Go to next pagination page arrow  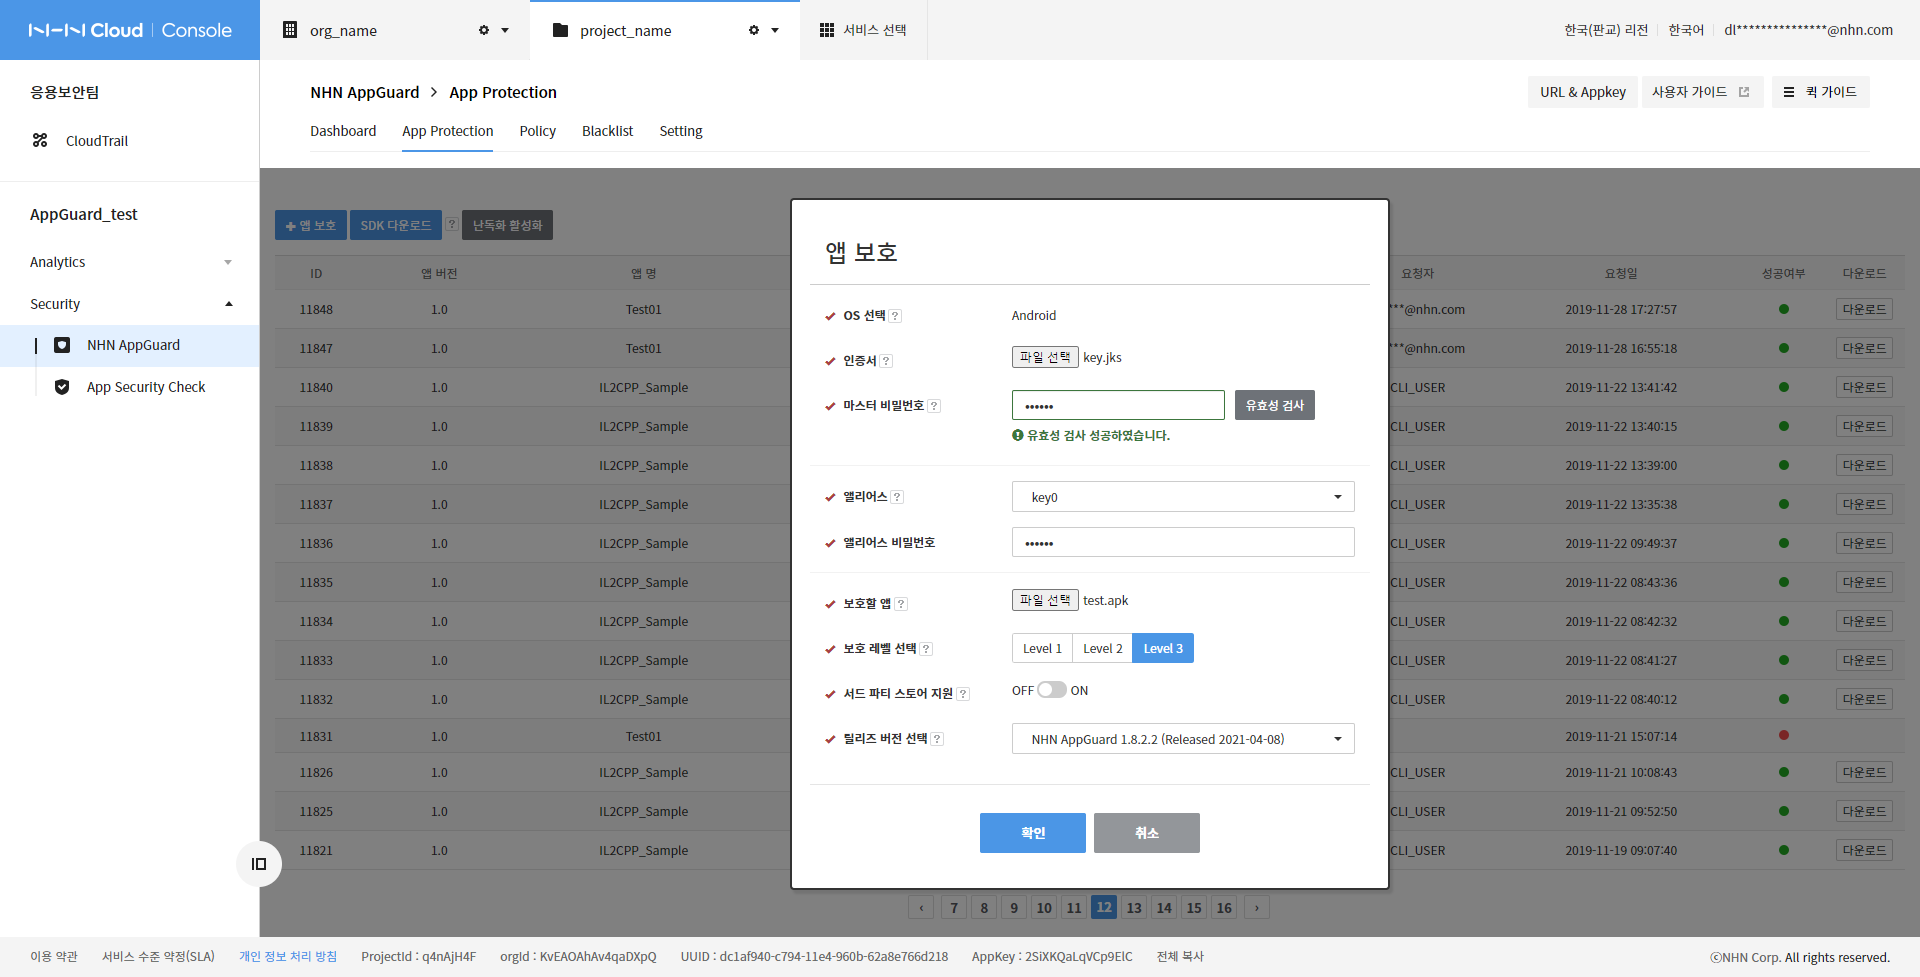click(x=1257, y=908)
